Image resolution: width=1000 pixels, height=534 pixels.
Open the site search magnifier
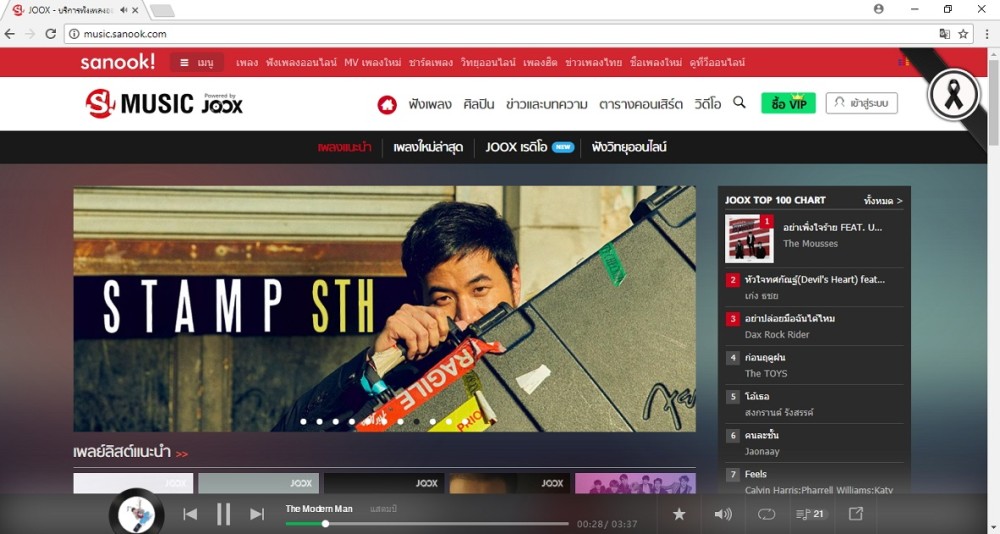point(739,102)
